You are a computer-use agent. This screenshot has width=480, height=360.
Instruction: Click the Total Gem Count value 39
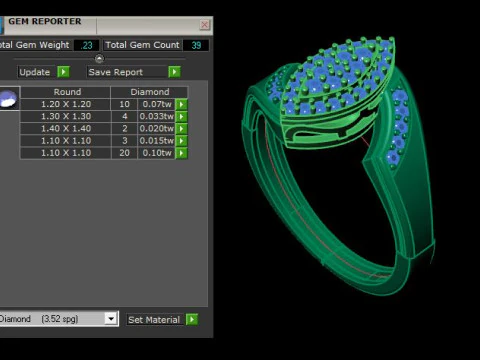click(x=196, y=45)
